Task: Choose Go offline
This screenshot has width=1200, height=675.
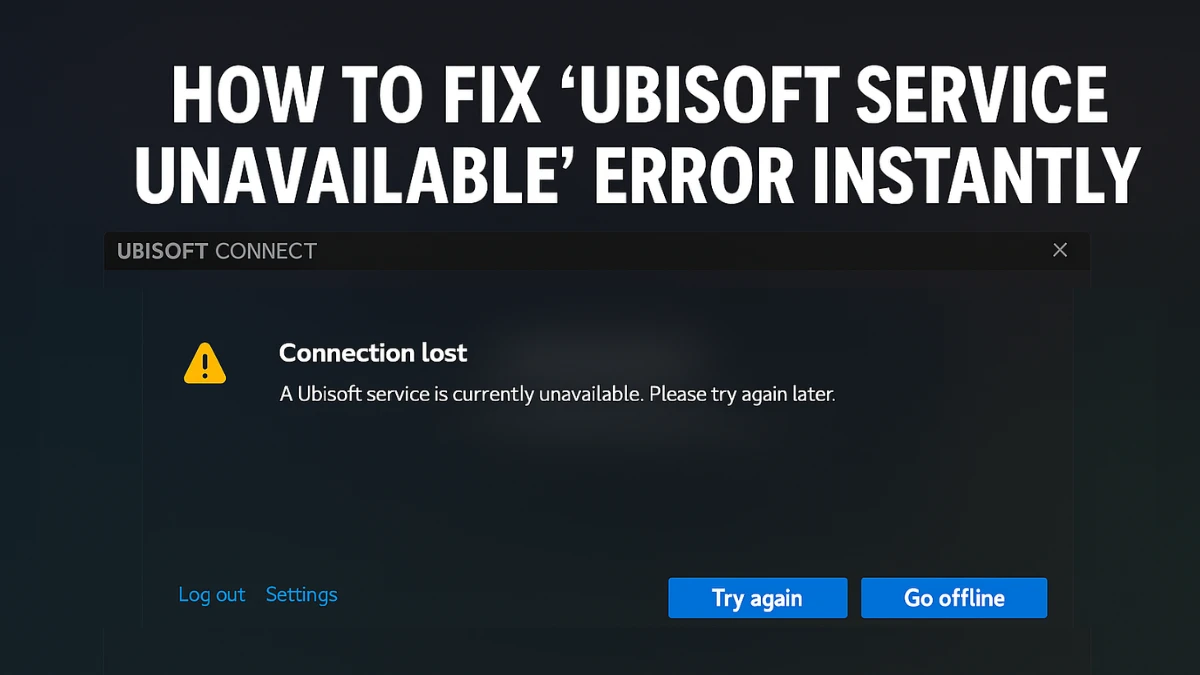Action: [x=954, y=598]
